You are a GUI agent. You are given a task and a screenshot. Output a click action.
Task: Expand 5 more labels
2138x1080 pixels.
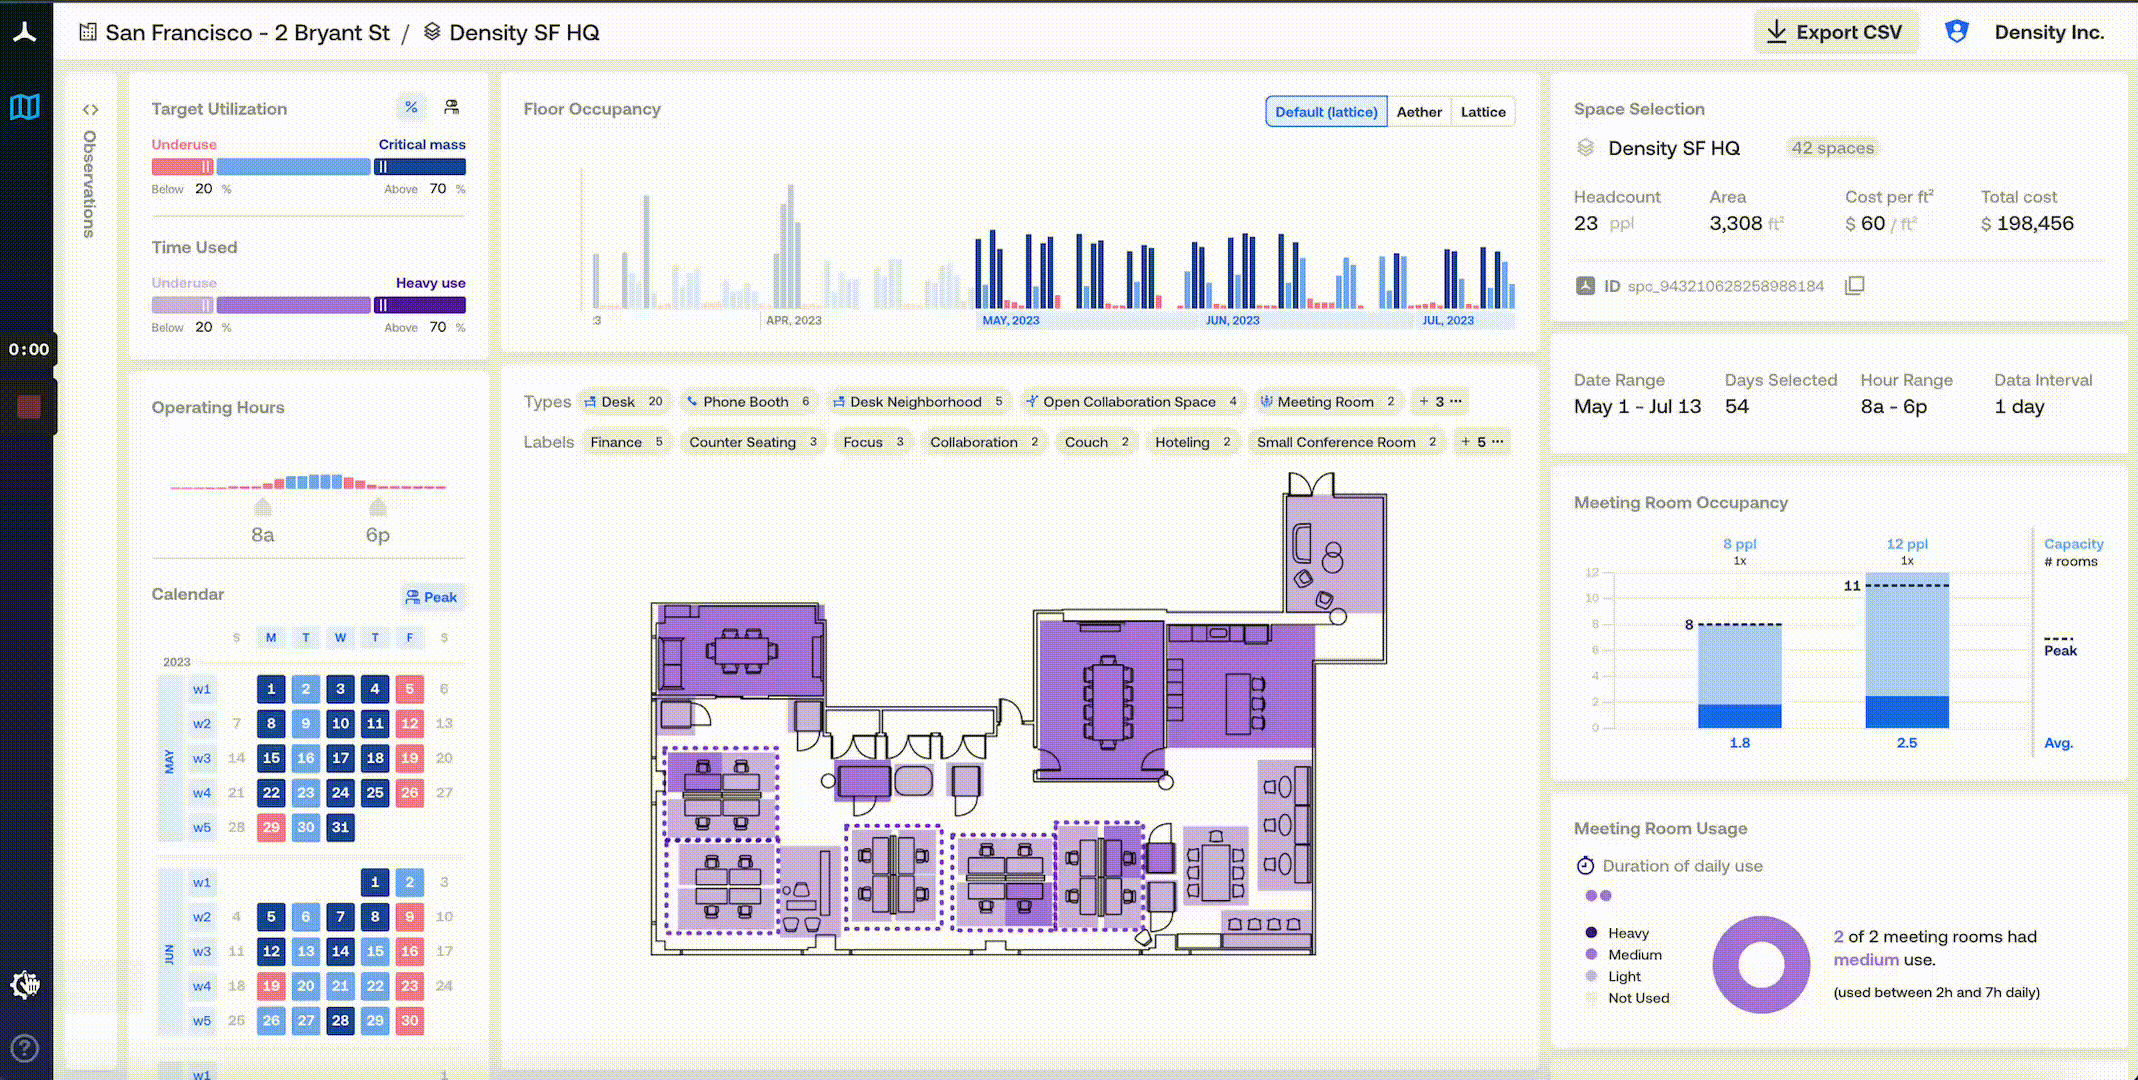1482,442
